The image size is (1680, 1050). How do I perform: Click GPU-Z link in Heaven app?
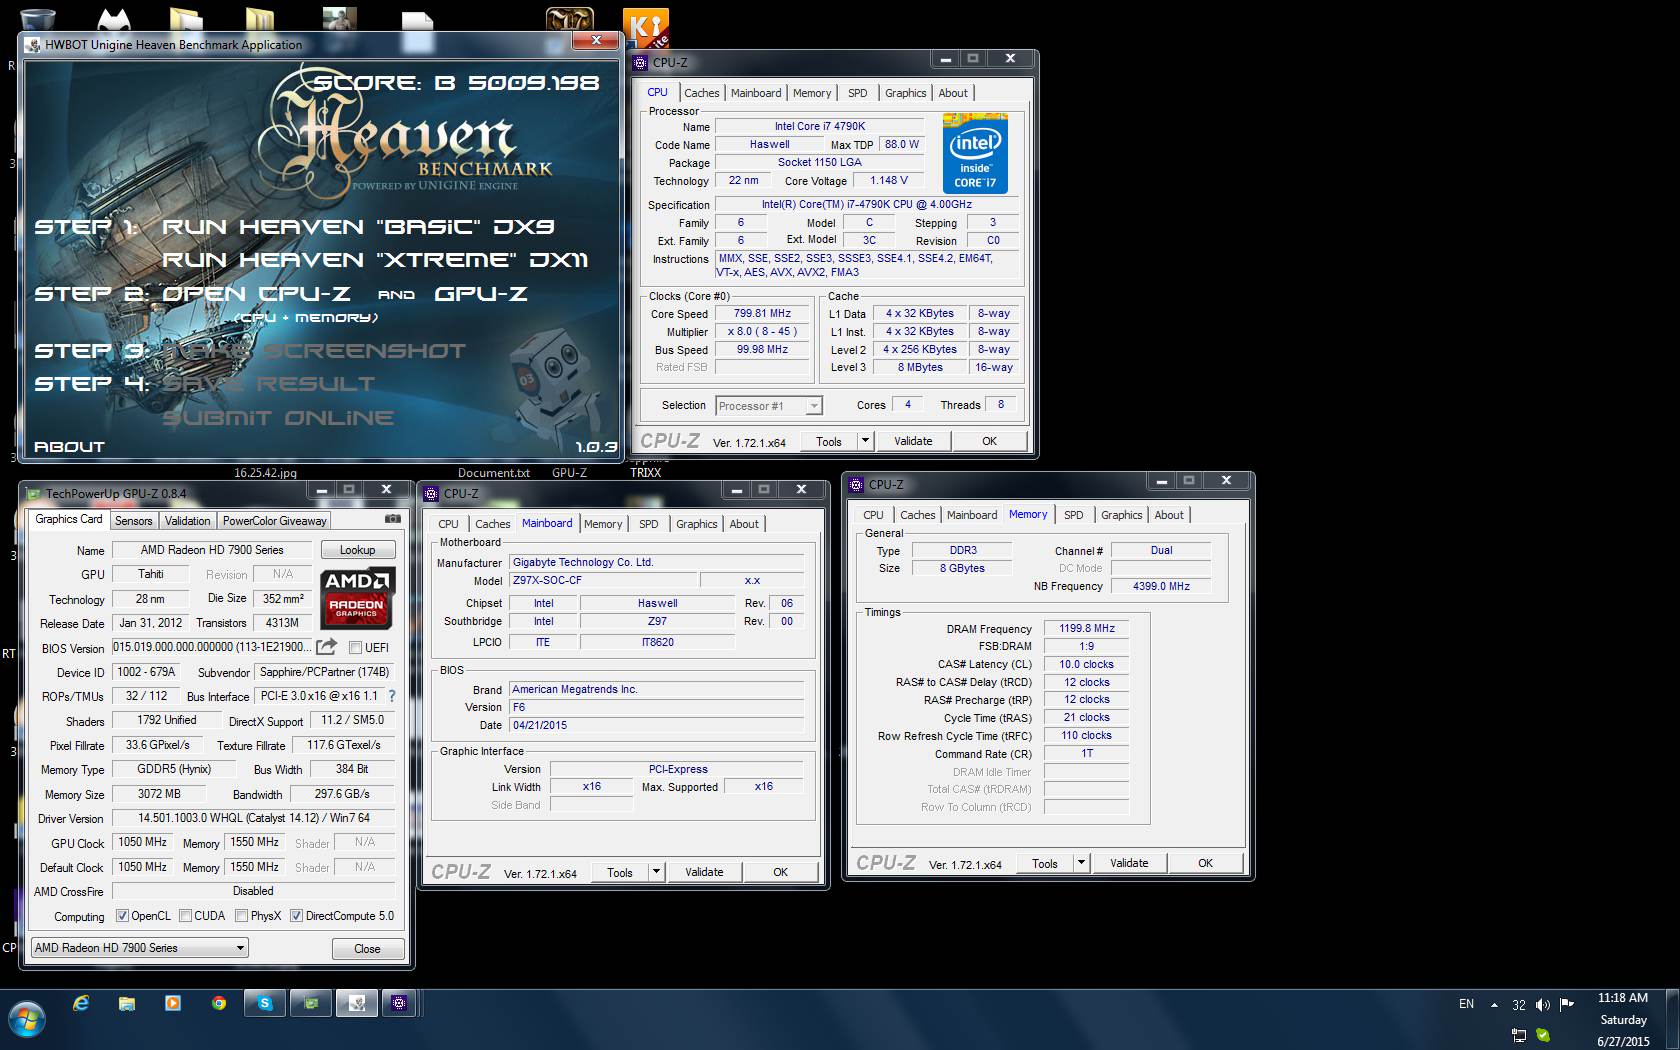pyautogui.click(x=481, y=294)
